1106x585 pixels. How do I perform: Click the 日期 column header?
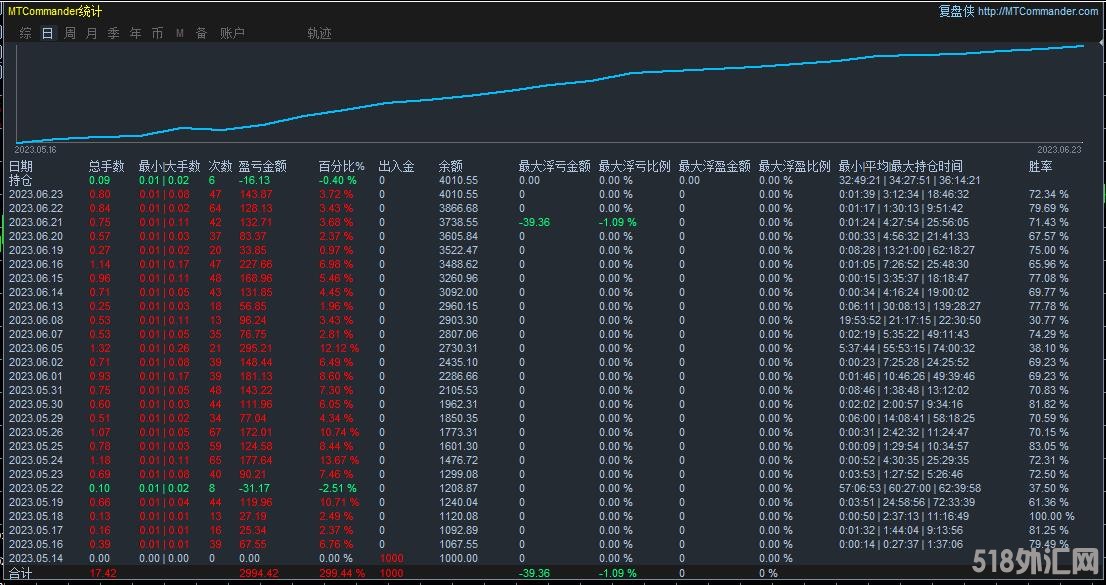coord(21,166)
